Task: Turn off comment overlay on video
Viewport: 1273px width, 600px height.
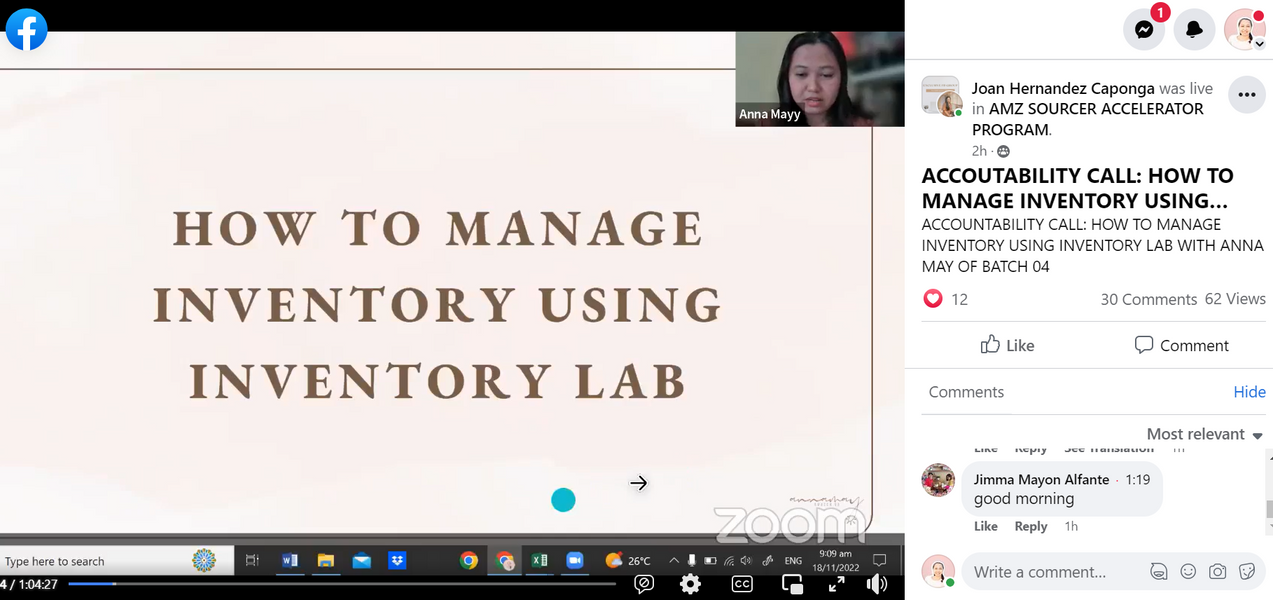Action: pyautogui.click(x=645, y=584)
